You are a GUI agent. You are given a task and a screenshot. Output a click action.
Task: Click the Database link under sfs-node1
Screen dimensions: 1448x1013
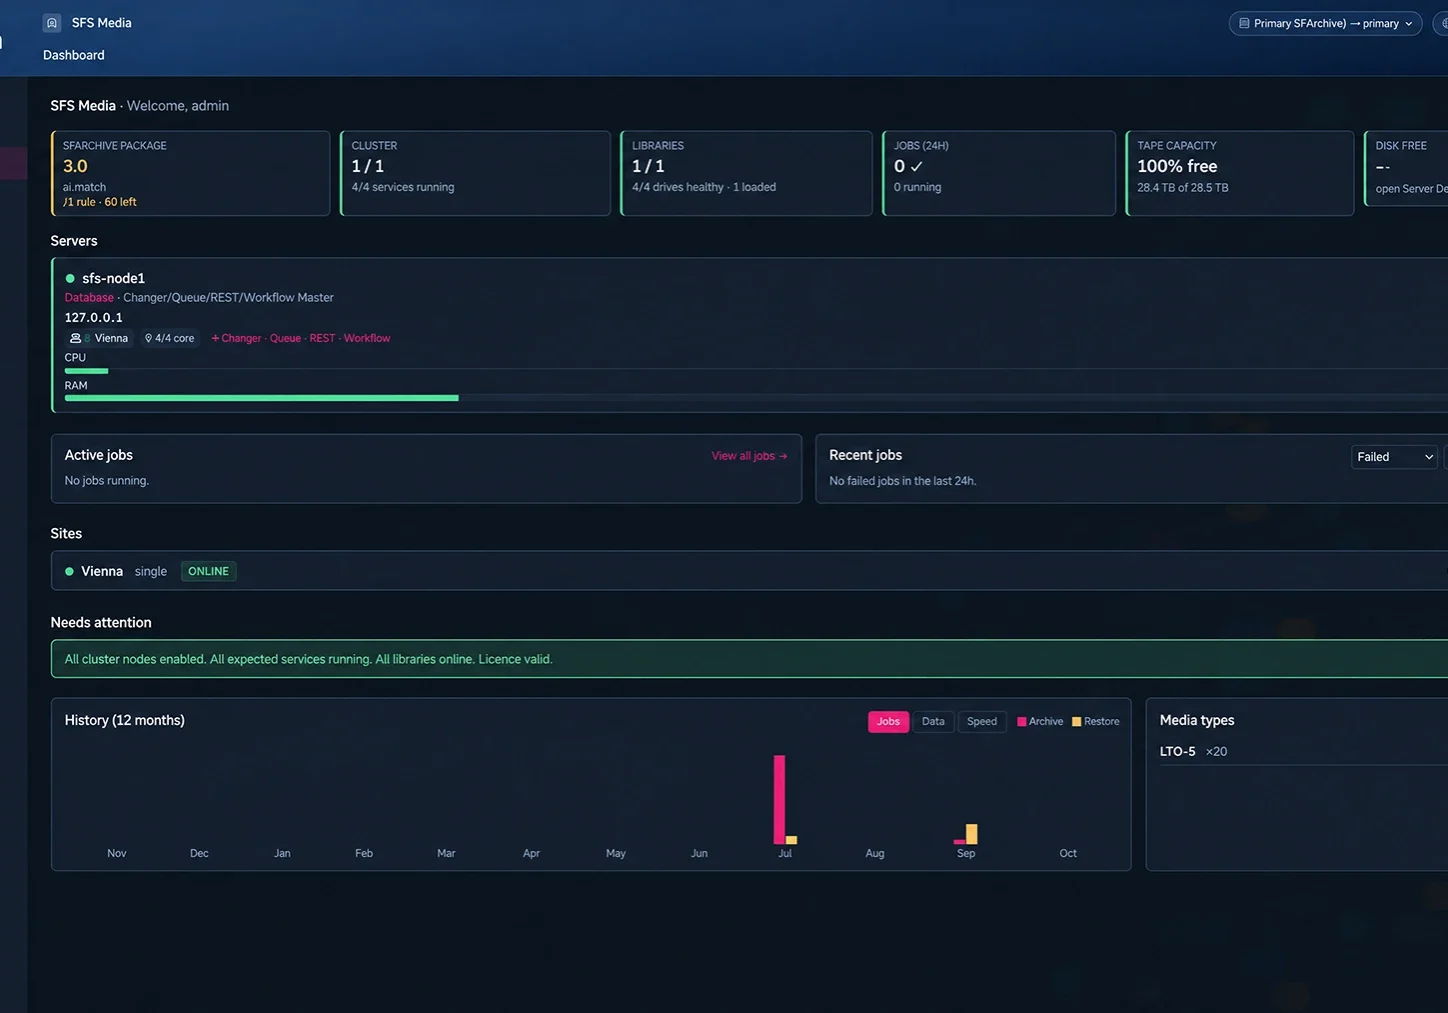(89, 297)
